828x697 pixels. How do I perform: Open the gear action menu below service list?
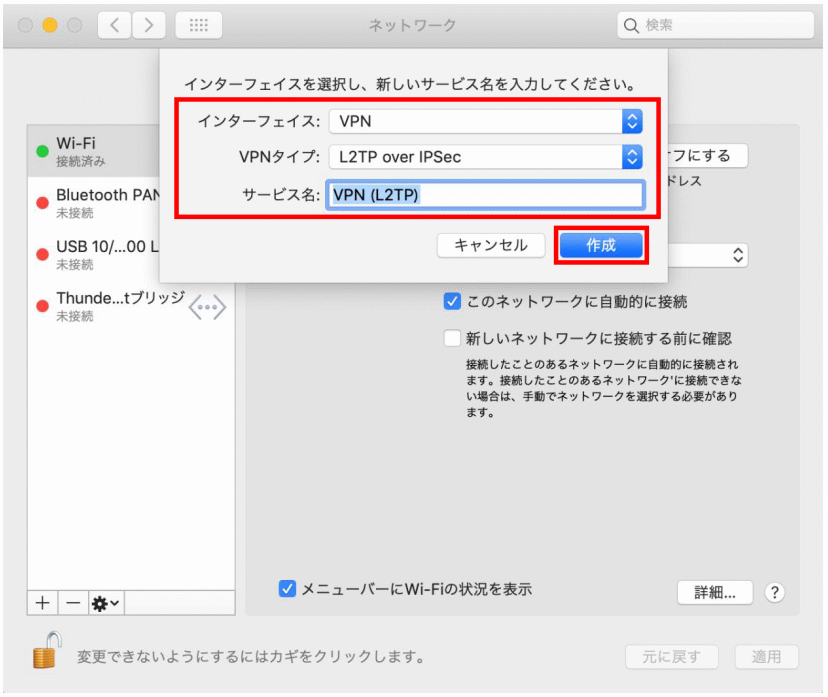point(105,603)
